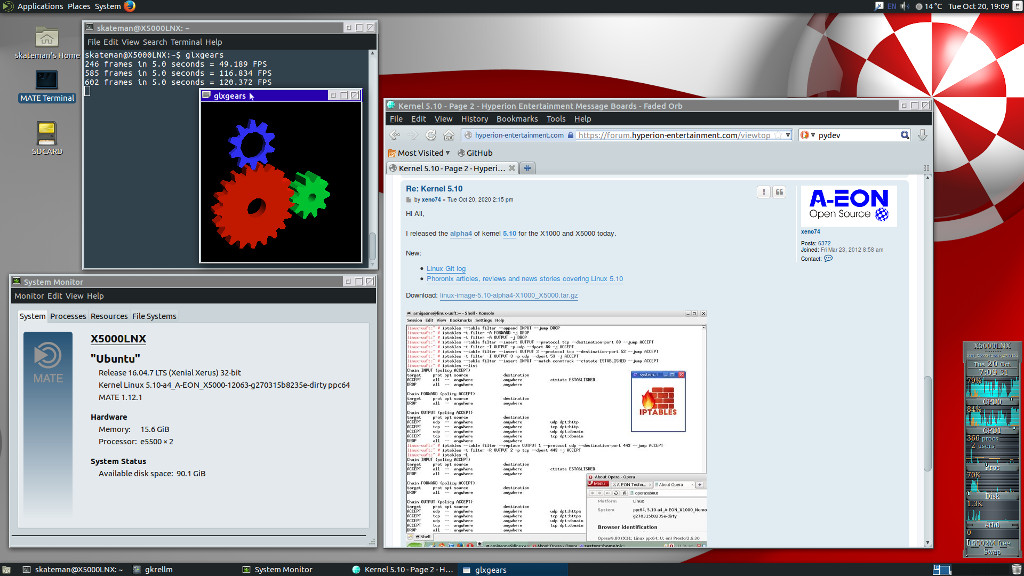Open browser Tools menu
This screenshot has width=1024, height=576.
[x=556, y=119]
